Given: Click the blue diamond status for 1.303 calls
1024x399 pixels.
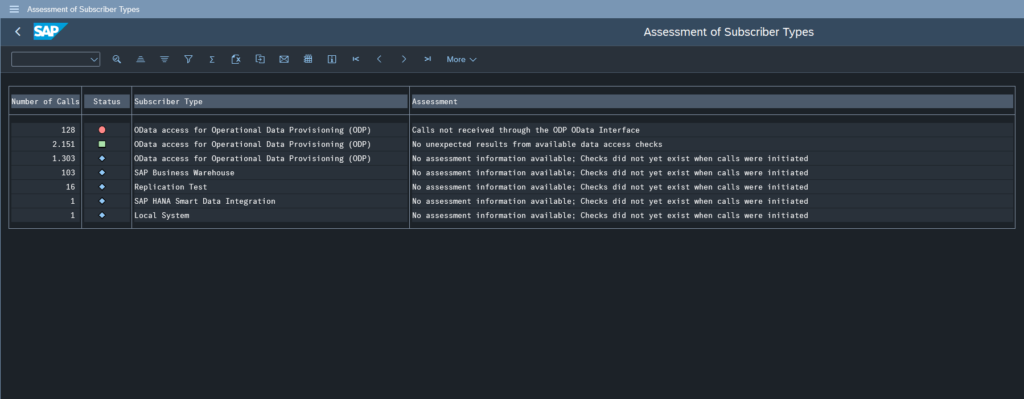Looking at the screenshot, I should (x=102, y=159).
